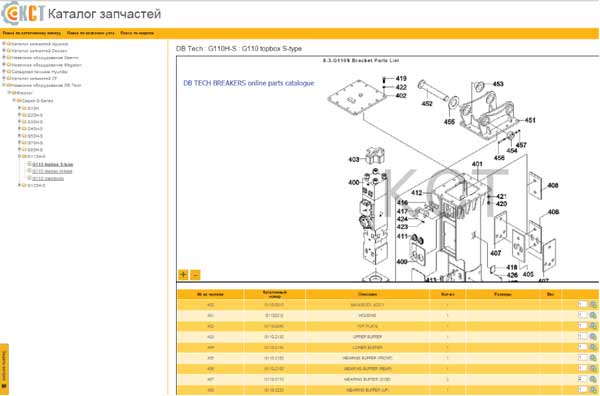Add TOP PLATE row to cart icon
Image resolution: width=600 pixels, height=396 pixels.
593,326
